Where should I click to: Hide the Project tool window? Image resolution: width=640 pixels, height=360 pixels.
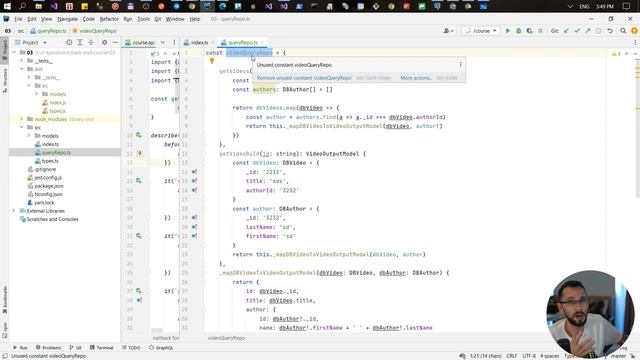[115, 42]
